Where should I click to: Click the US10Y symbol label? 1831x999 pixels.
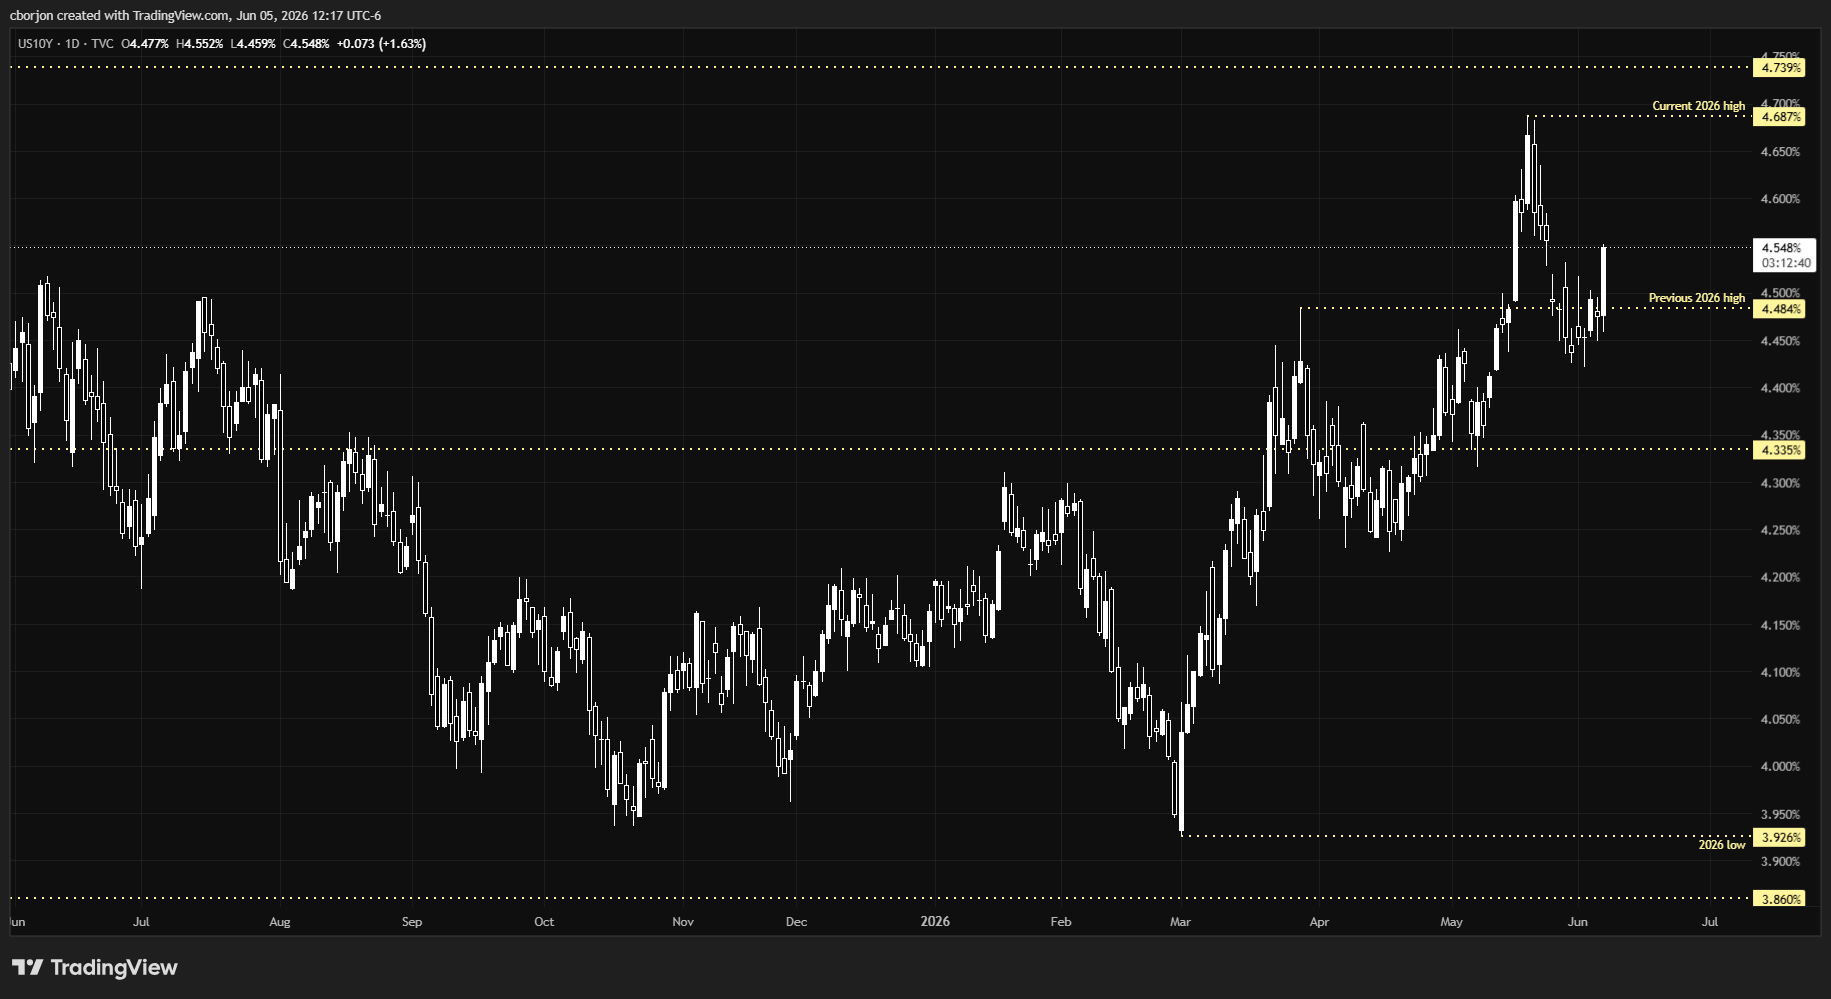point(35,44)
